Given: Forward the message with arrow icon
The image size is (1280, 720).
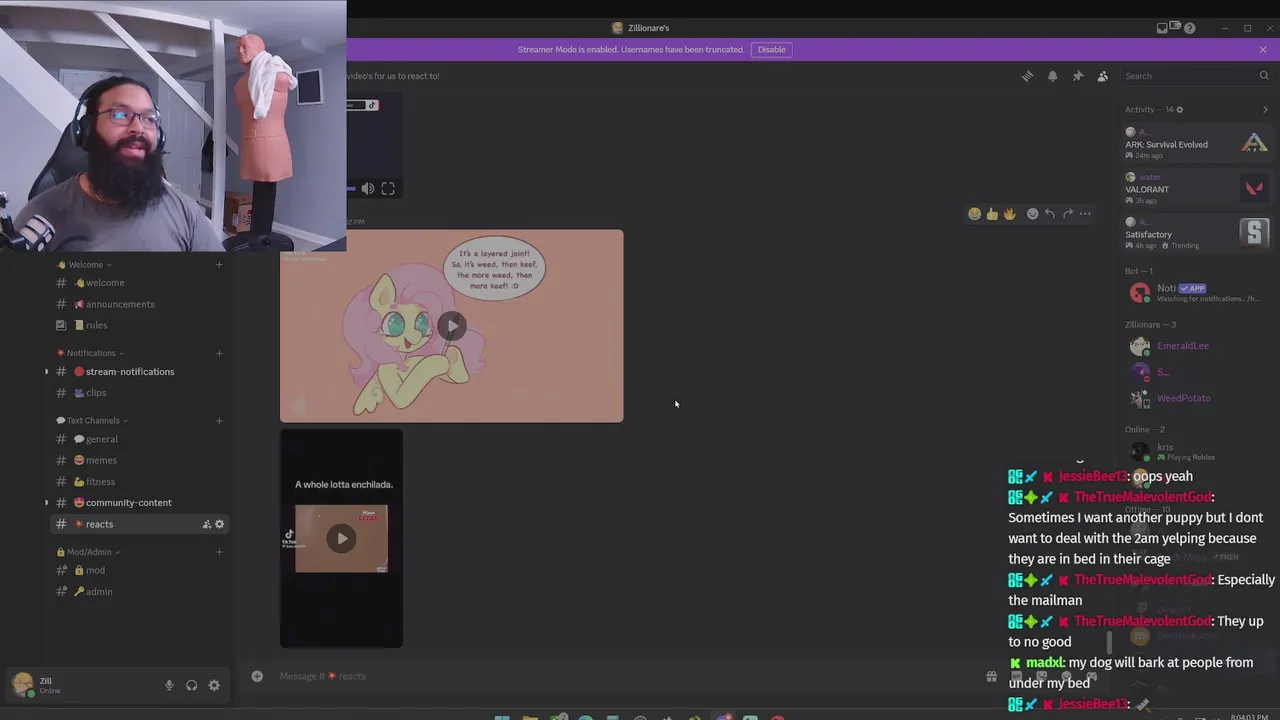Looking at the screenshot, I should coord(1067,213).
